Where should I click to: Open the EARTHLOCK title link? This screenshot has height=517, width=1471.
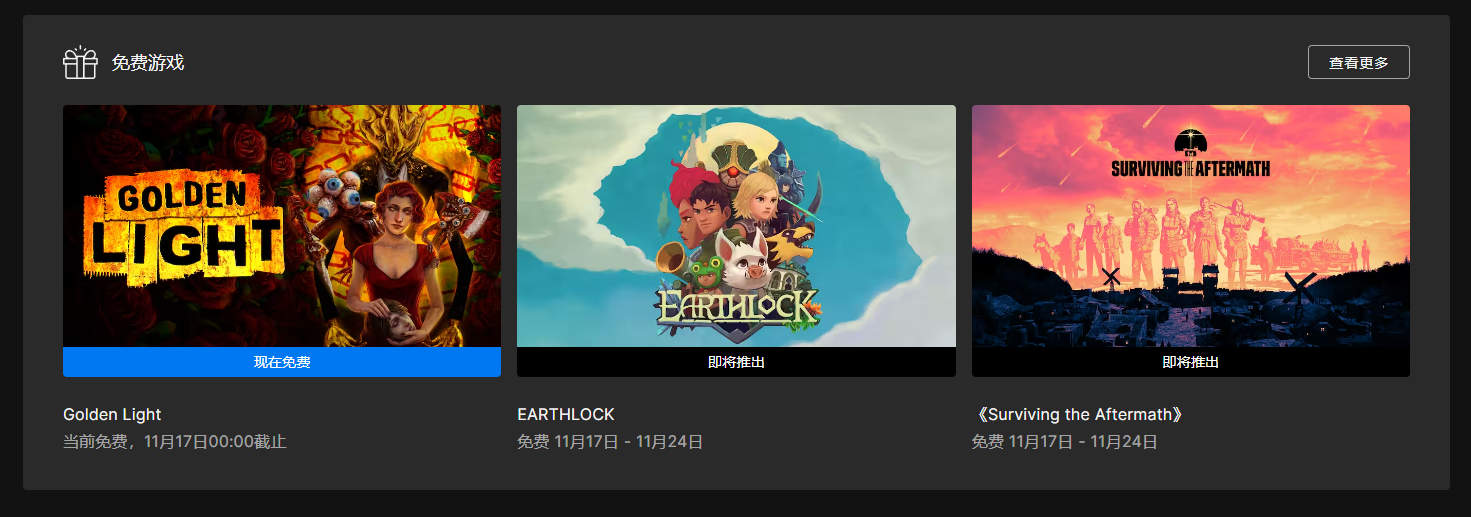[566, 414]
